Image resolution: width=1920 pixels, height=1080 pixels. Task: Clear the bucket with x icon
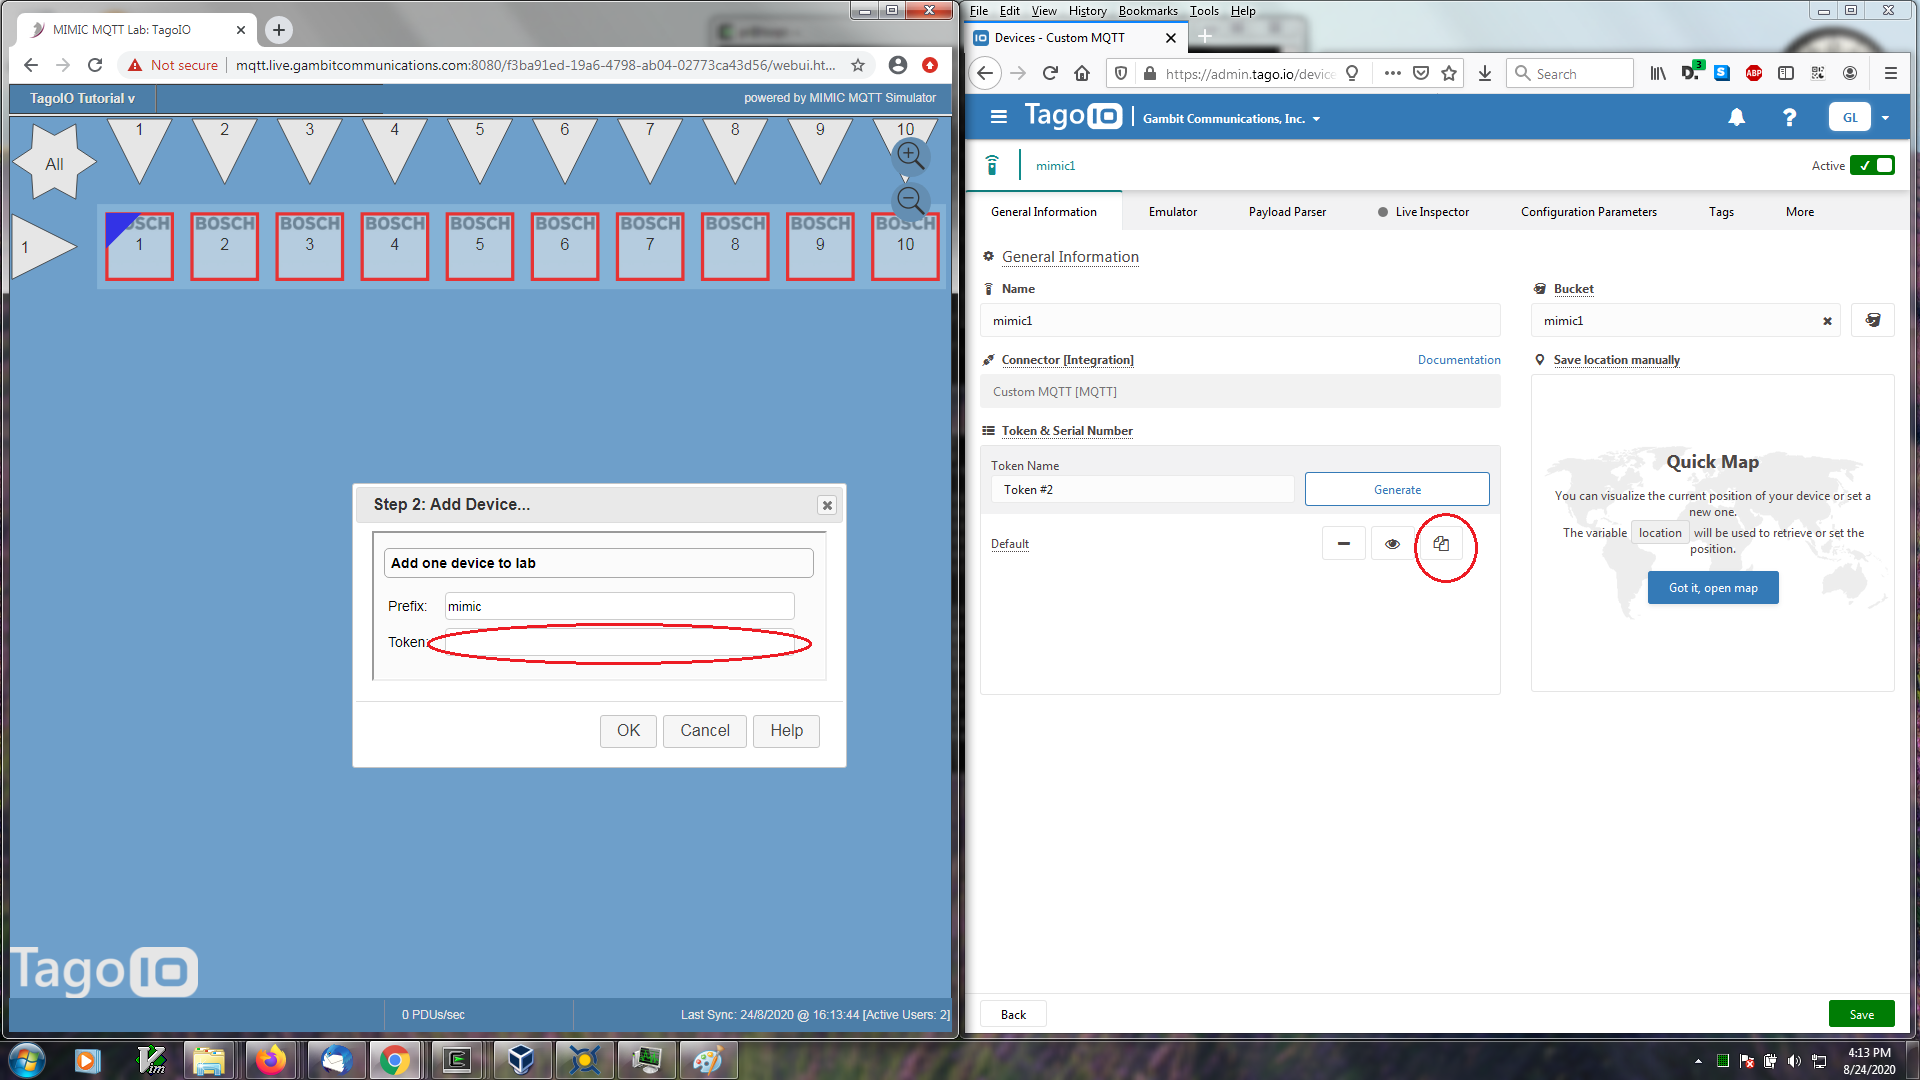[x=1827, y=321]
